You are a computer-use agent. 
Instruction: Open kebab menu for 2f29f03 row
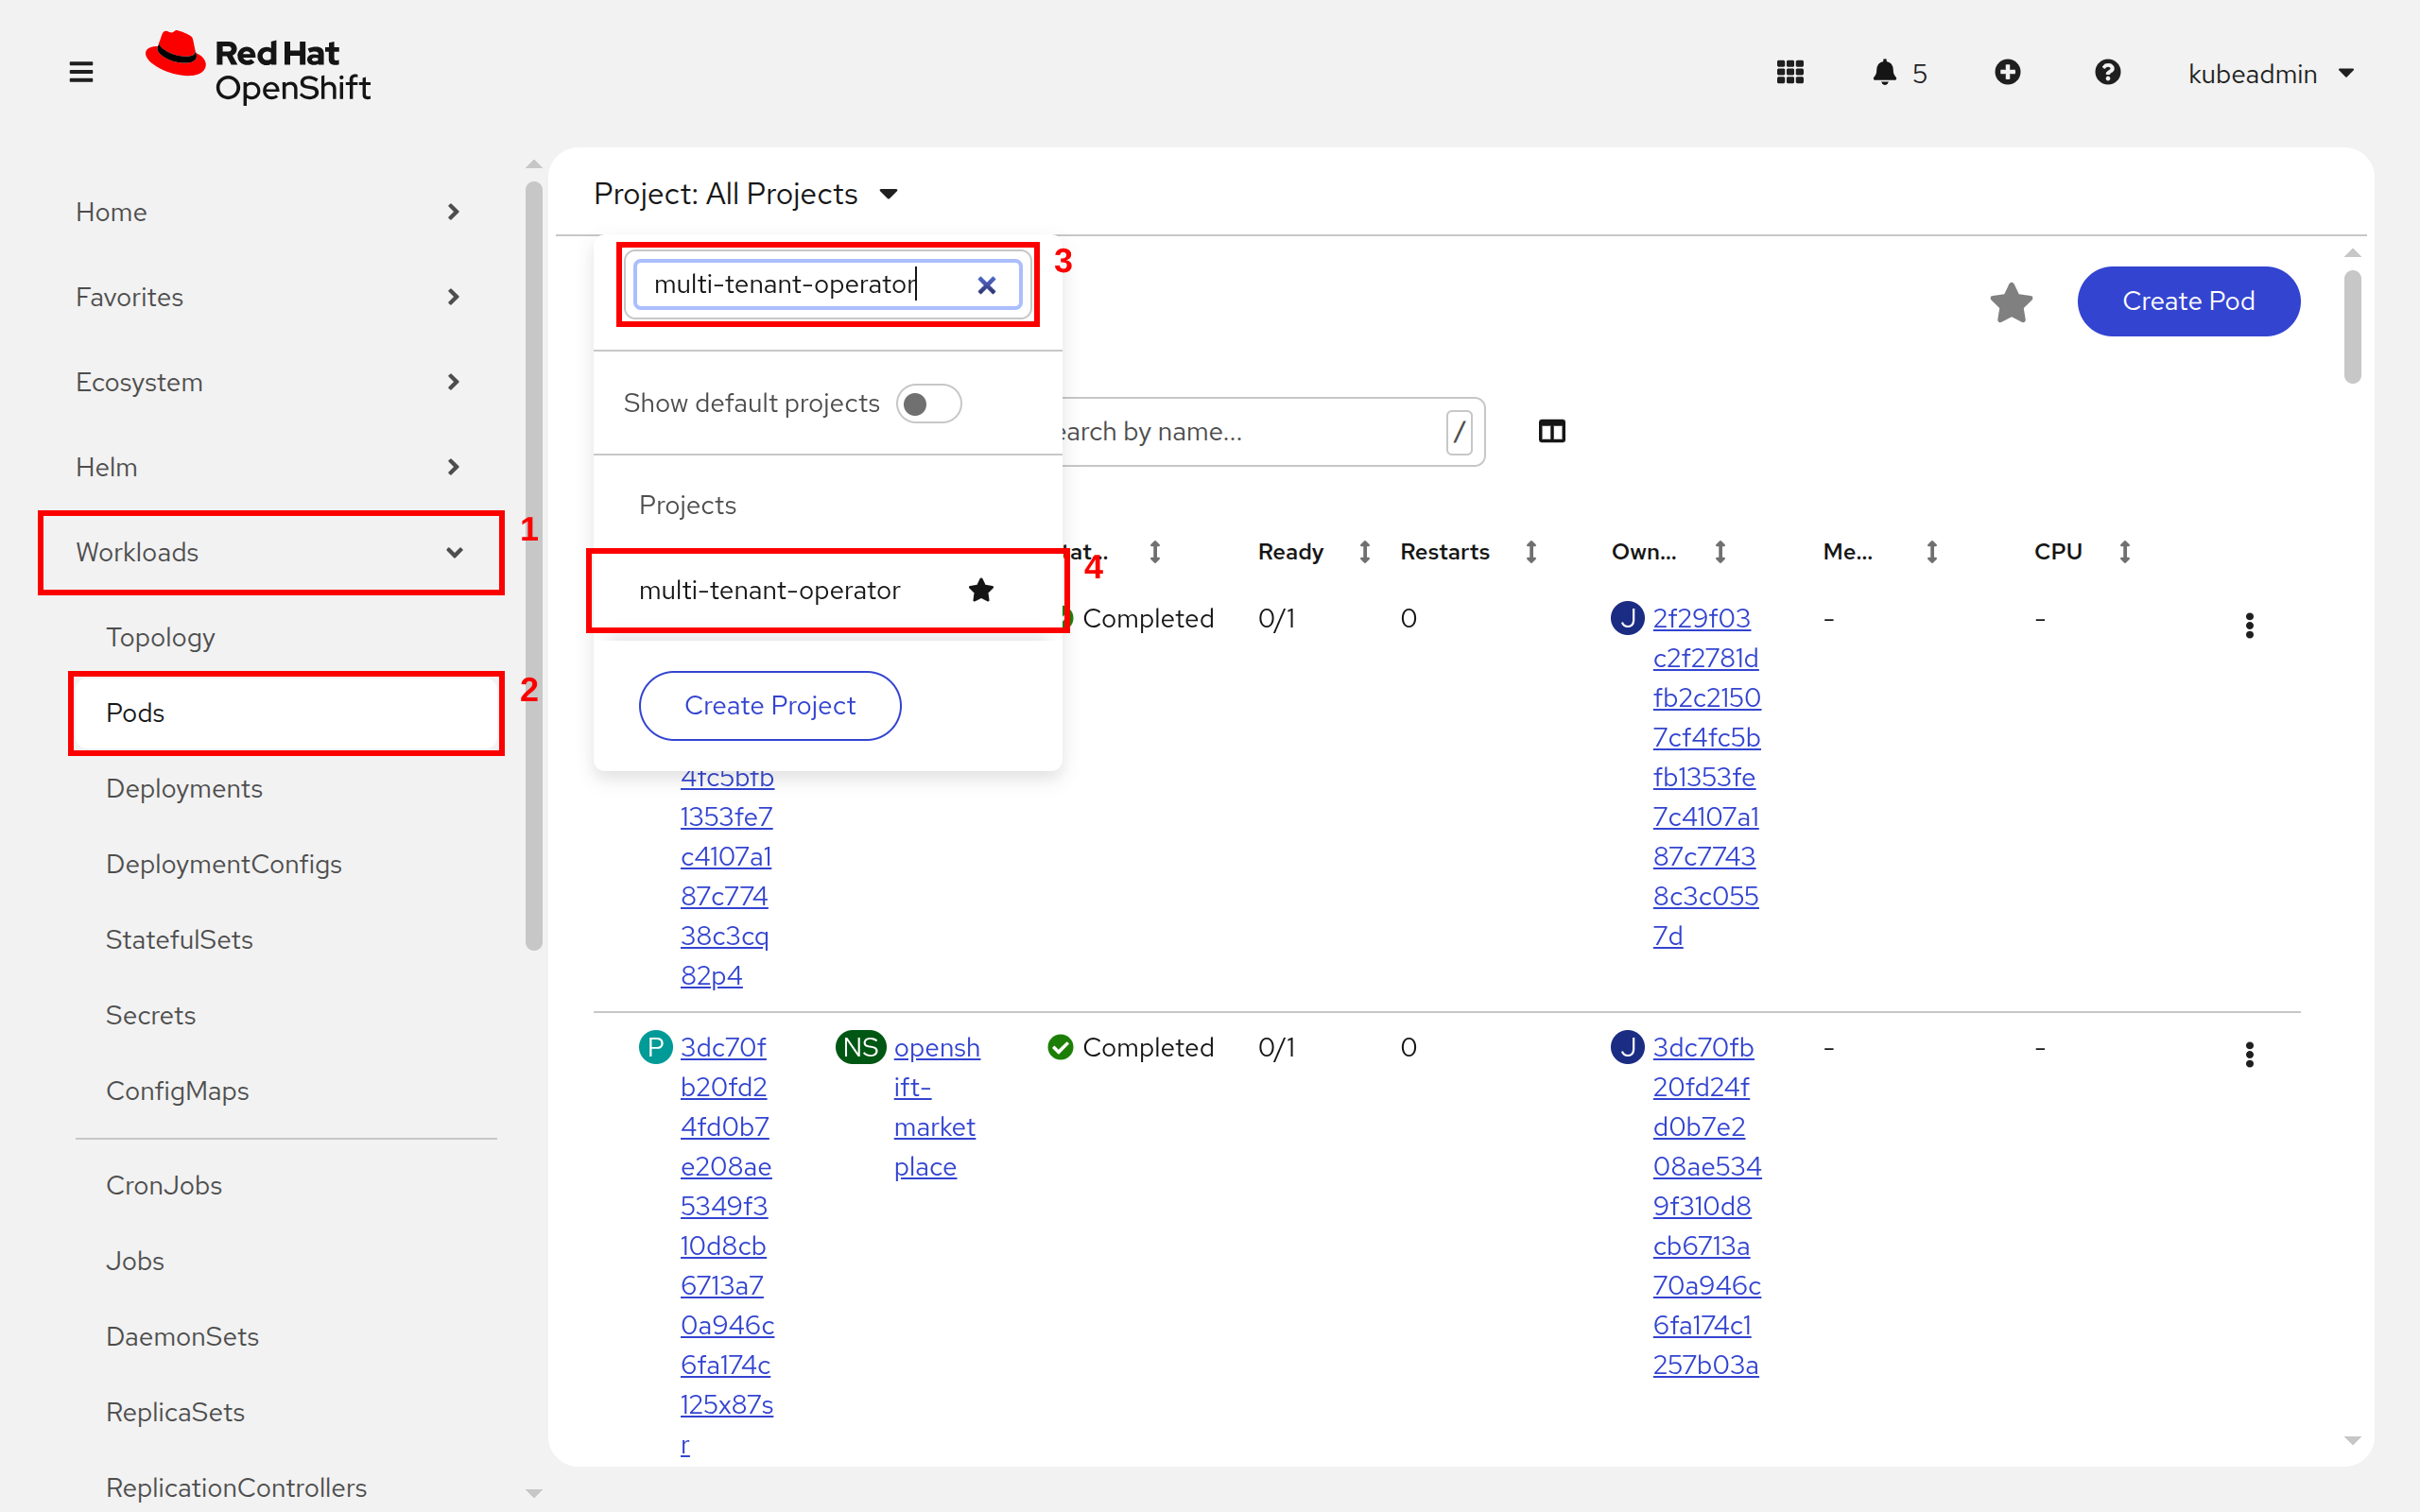(2249, 625)
